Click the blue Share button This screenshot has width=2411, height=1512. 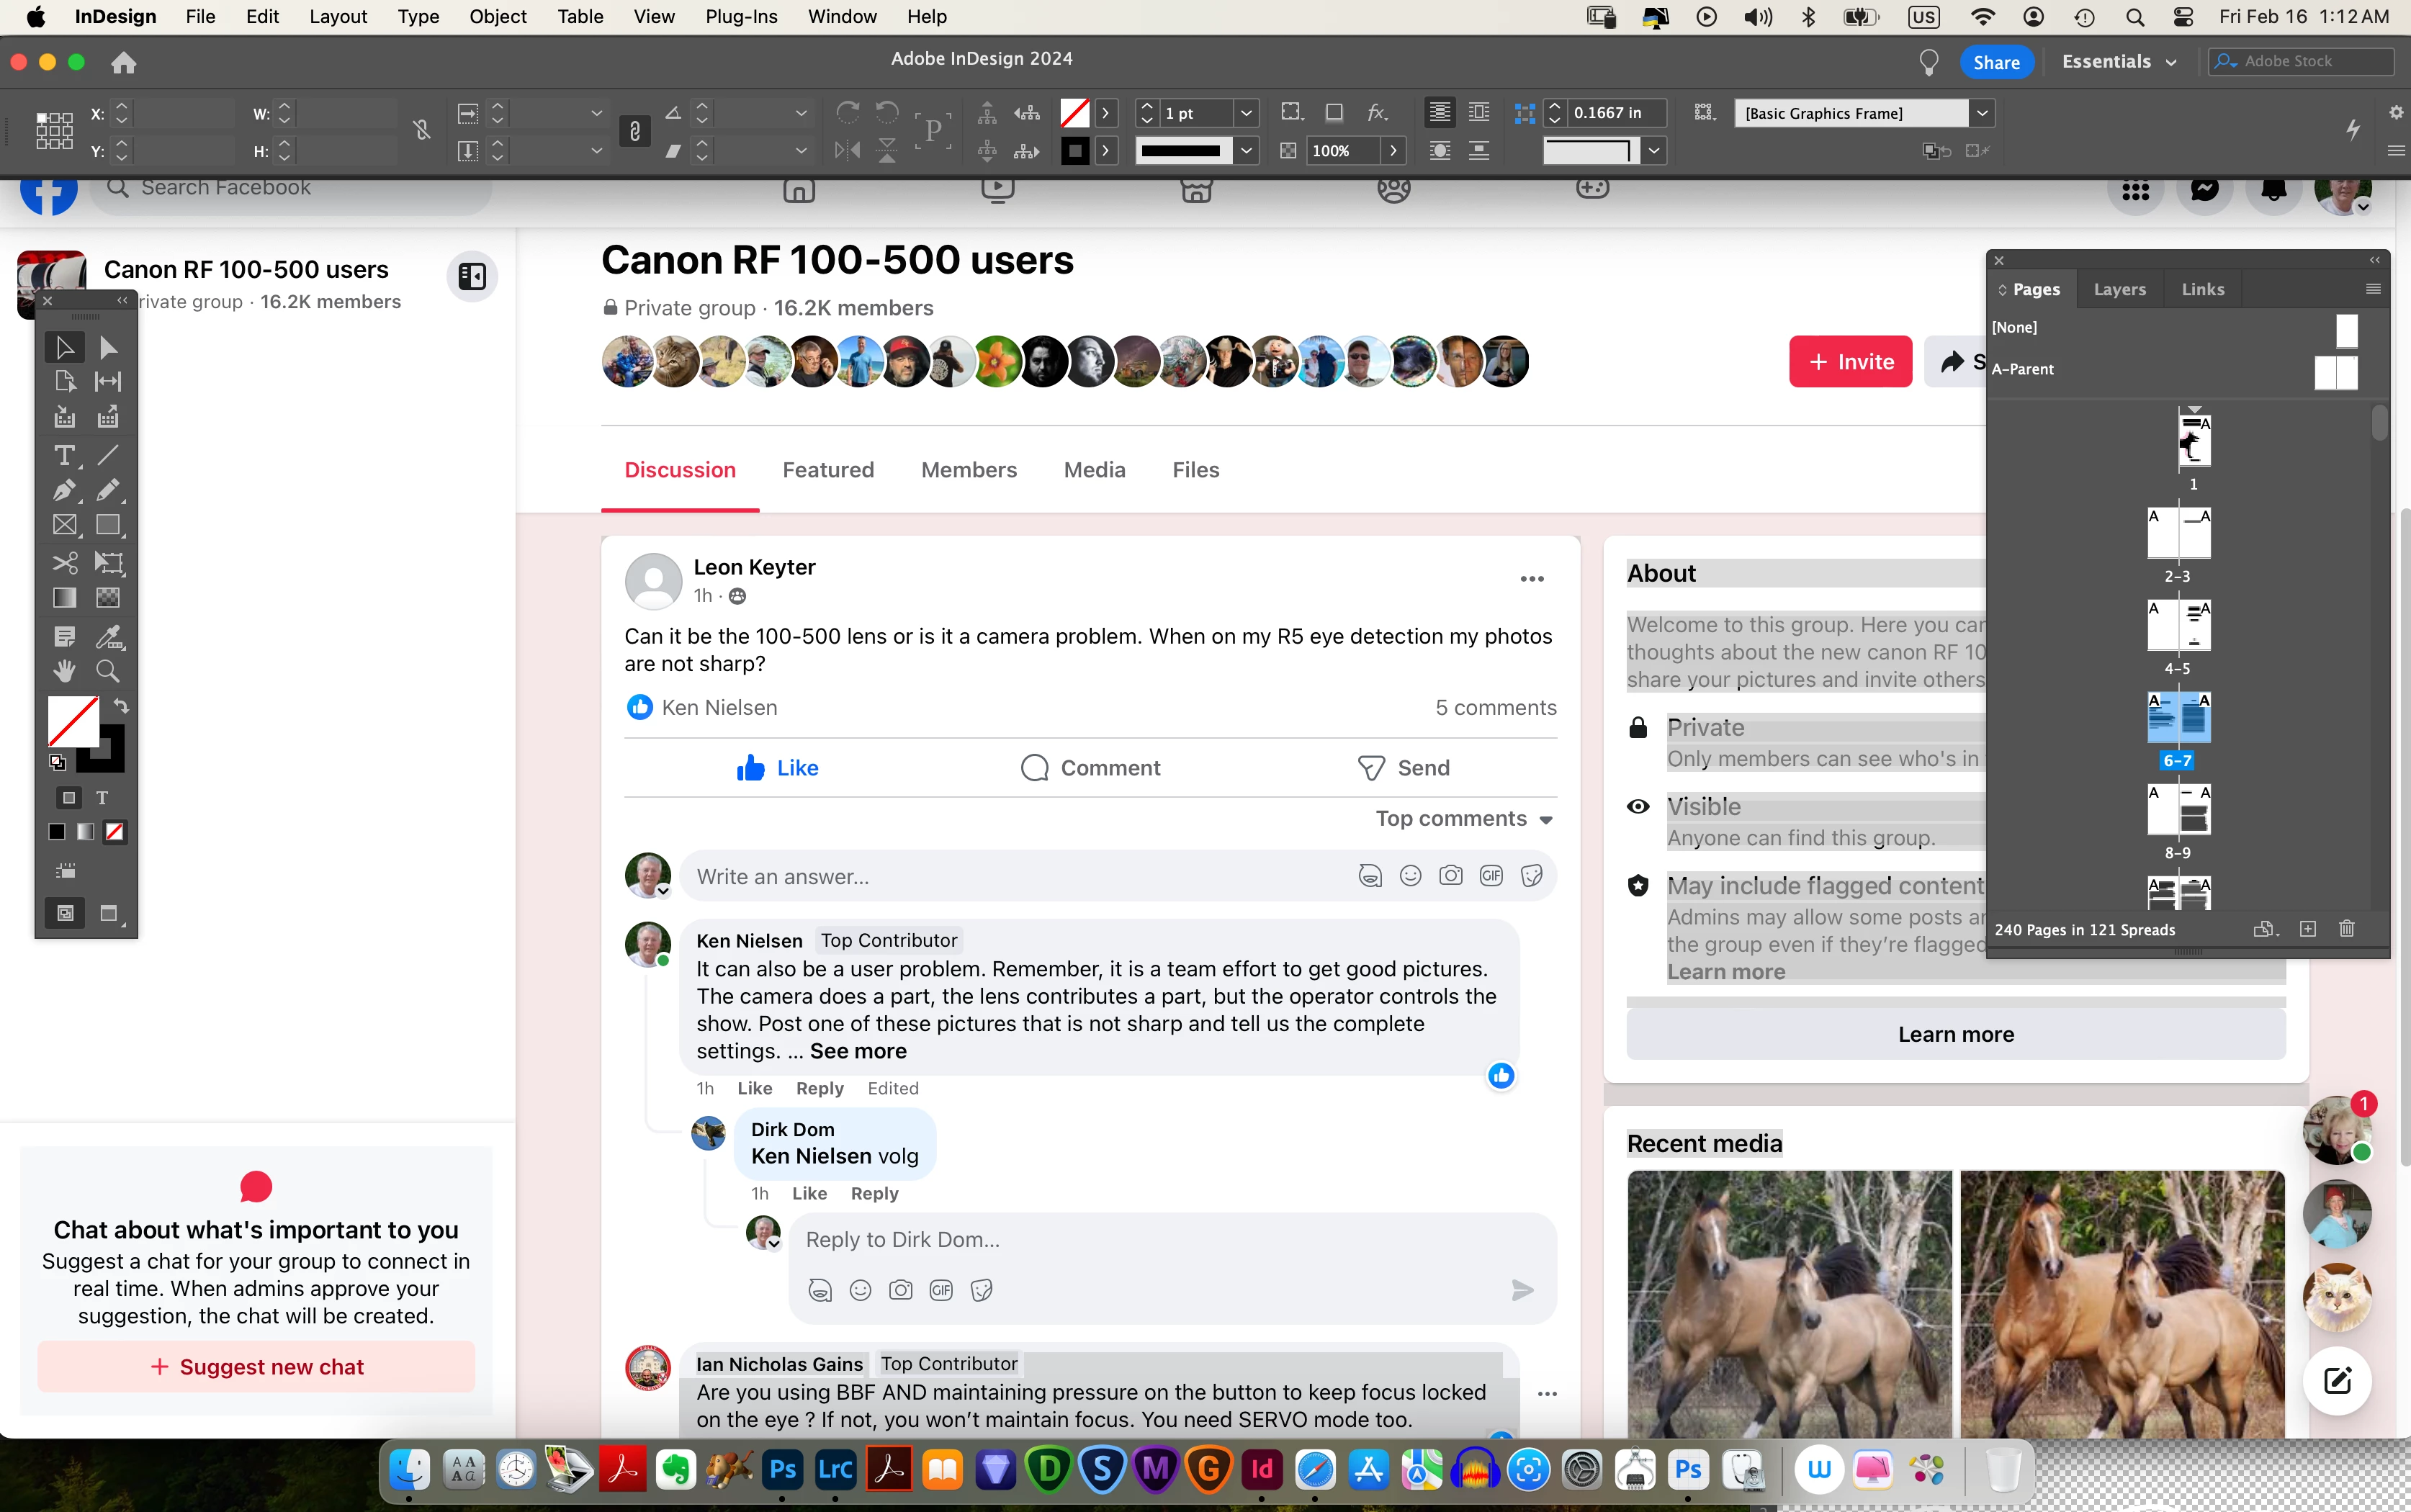[x=1996, y=62]
